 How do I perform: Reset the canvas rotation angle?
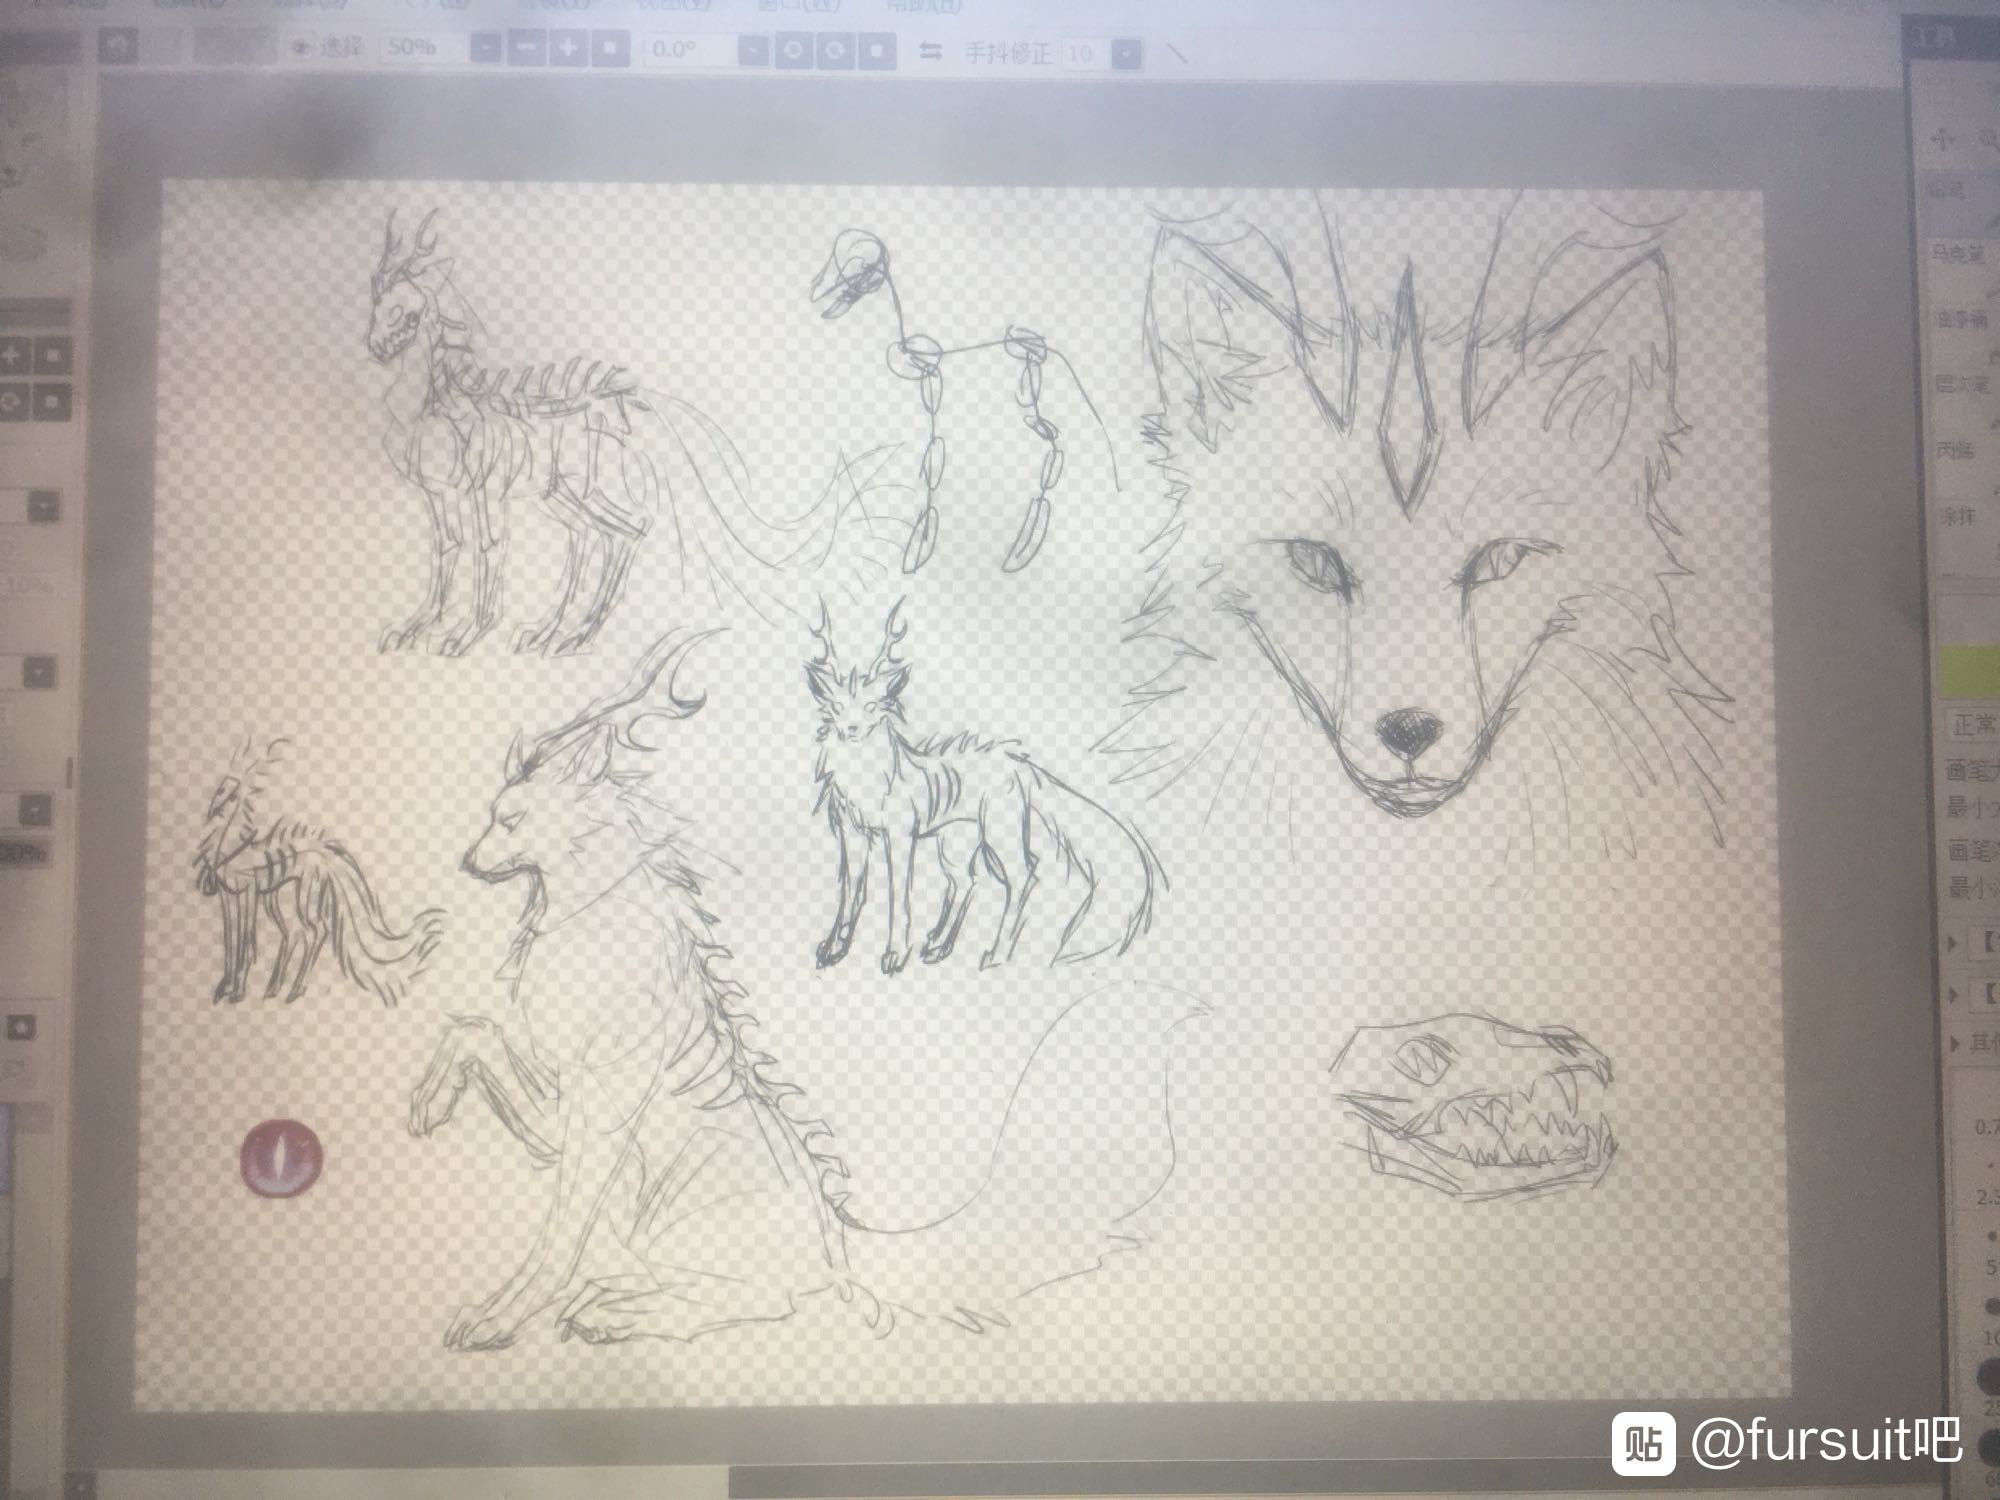coord(876,51)
